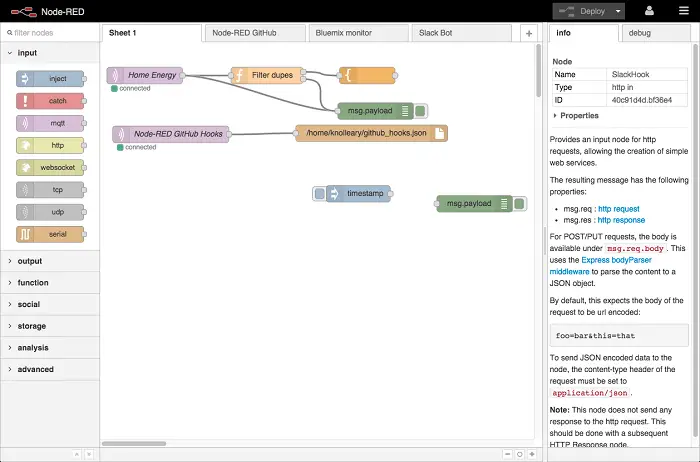
Task: Expand the social palette category
Action: point(50,304)
